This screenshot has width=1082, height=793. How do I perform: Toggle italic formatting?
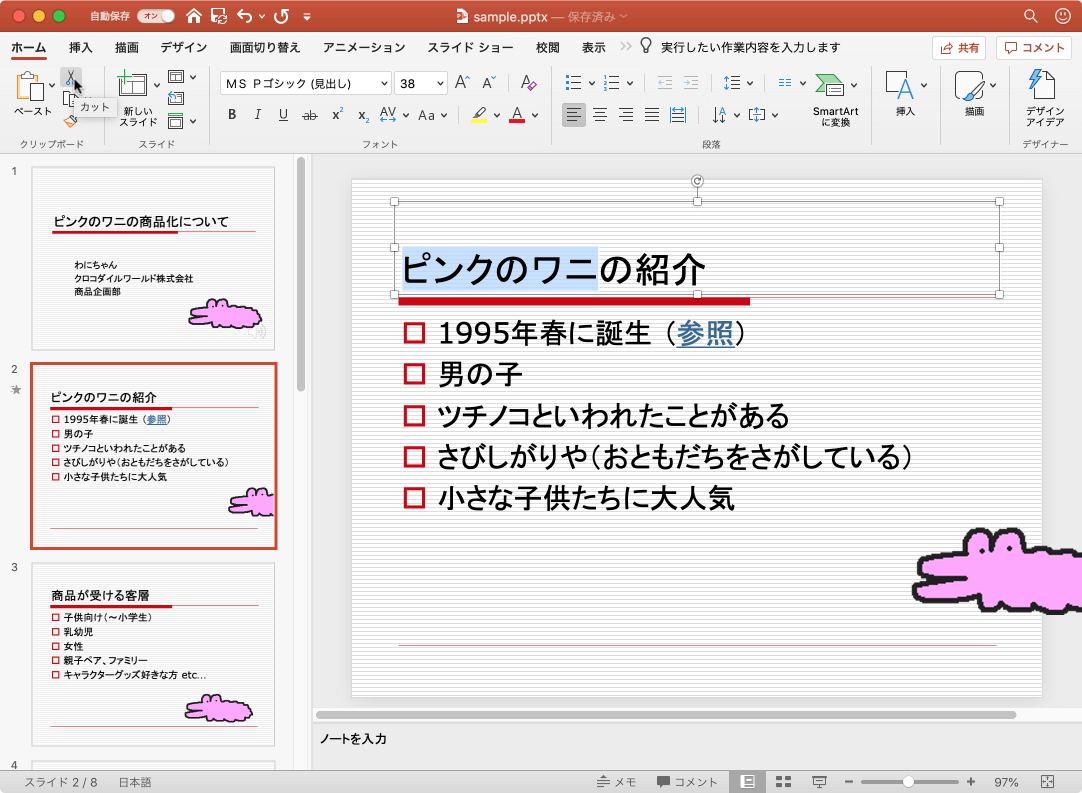pos(257,115)
